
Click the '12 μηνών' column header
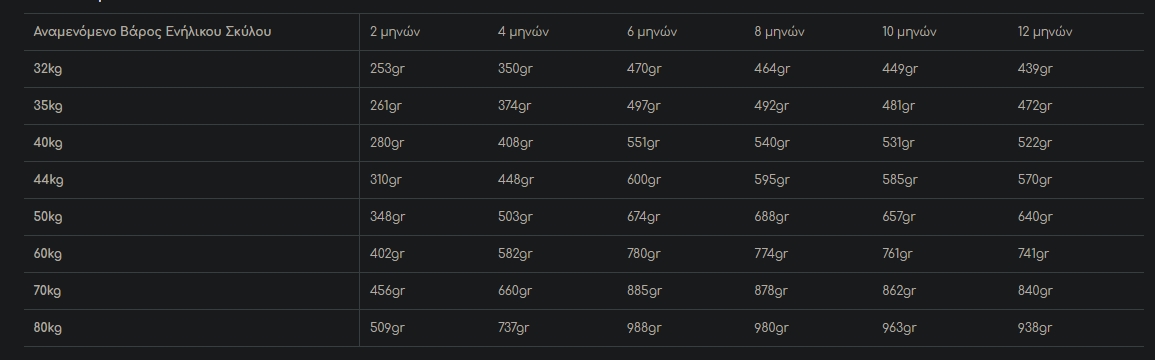pyautogui.click(x=1045, y=32)
